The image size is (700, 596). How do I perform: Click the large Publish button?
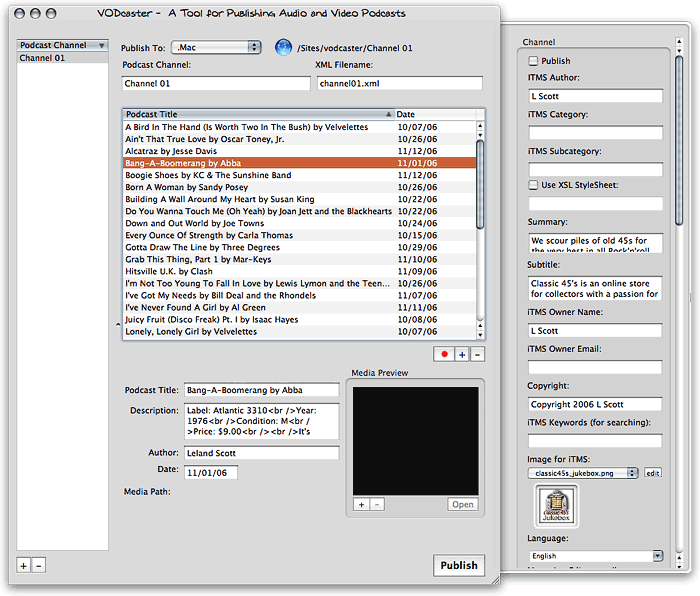click(x=459, y=566)
